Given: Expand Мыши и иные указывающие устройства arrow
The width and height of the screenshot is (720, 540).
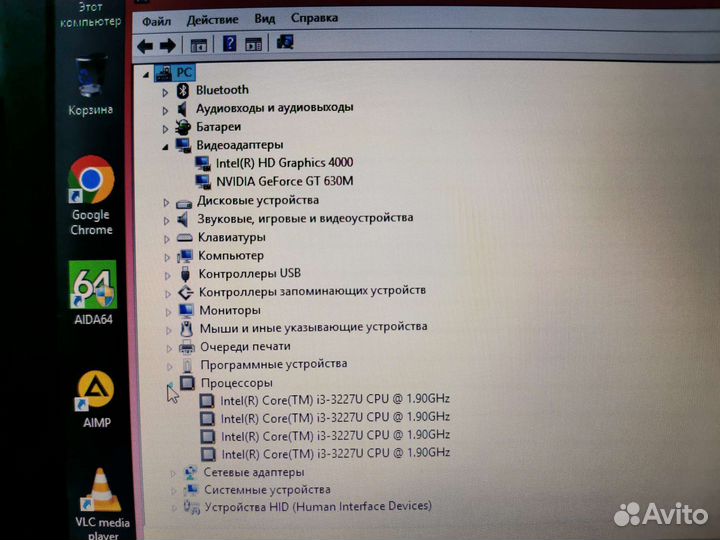Looking at the screenshot, I should [169, 330].
